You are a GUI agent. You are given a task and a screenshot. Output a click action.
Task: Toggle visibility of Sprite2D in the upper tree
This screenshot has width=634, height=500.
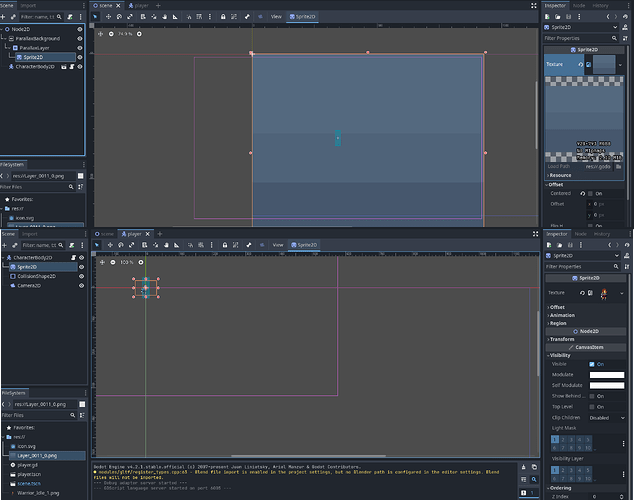point(80,57)
